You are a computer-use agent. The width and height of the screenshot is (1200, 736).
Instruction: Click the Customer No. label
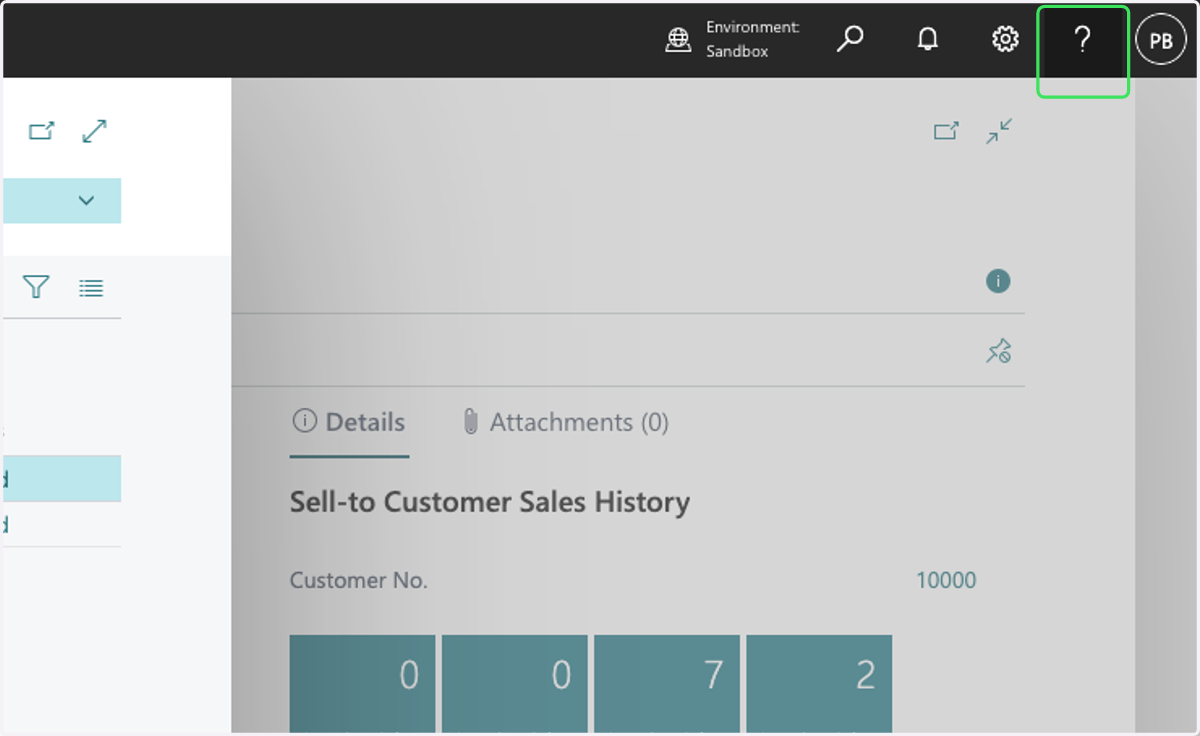(x=359, y=581)
